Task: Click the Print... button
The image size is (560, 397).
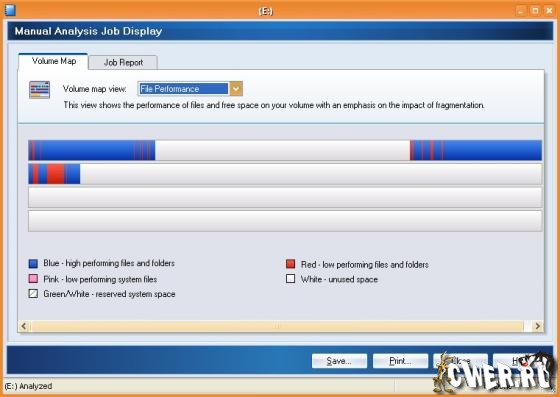Action: click(400, 361)
